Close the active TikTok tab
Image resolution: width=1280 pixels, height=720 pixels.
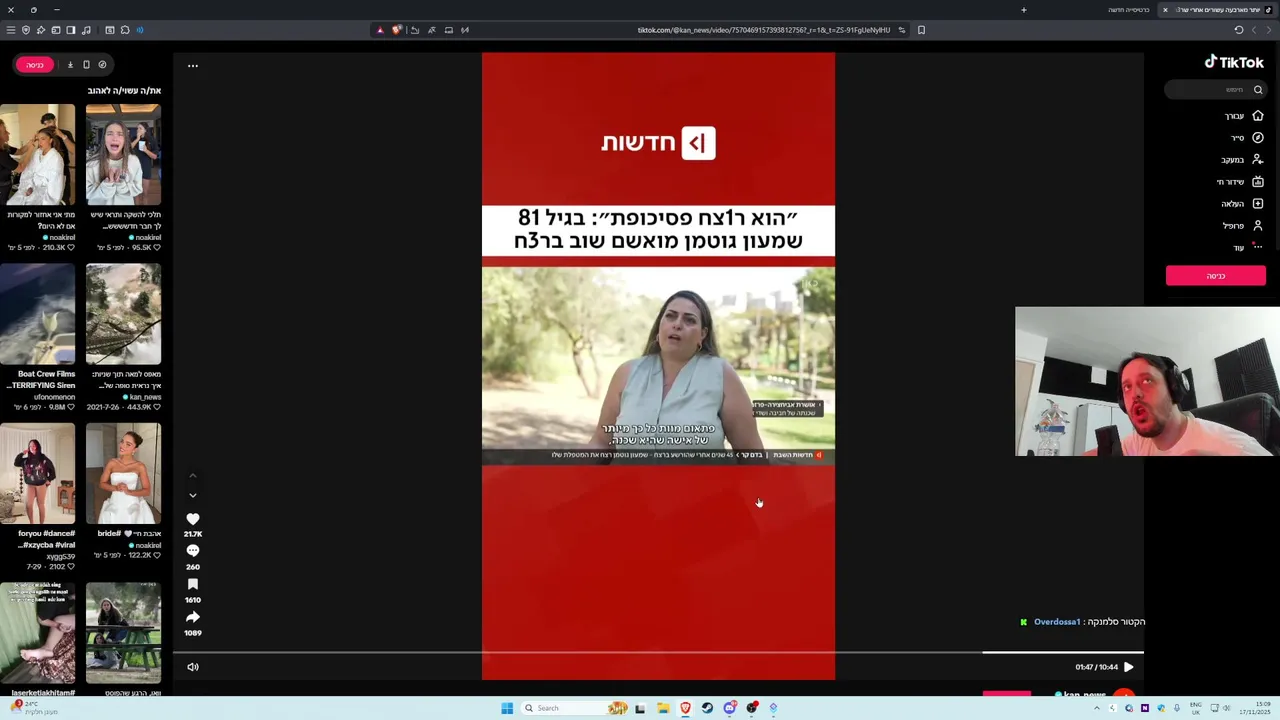click(x=1165, y=10)
